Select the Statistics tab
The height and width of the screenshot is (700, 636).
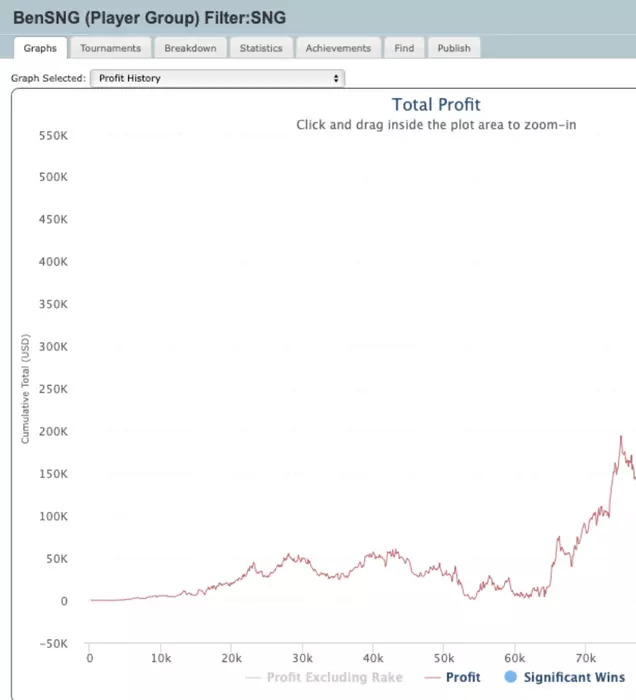click(261, 48)
